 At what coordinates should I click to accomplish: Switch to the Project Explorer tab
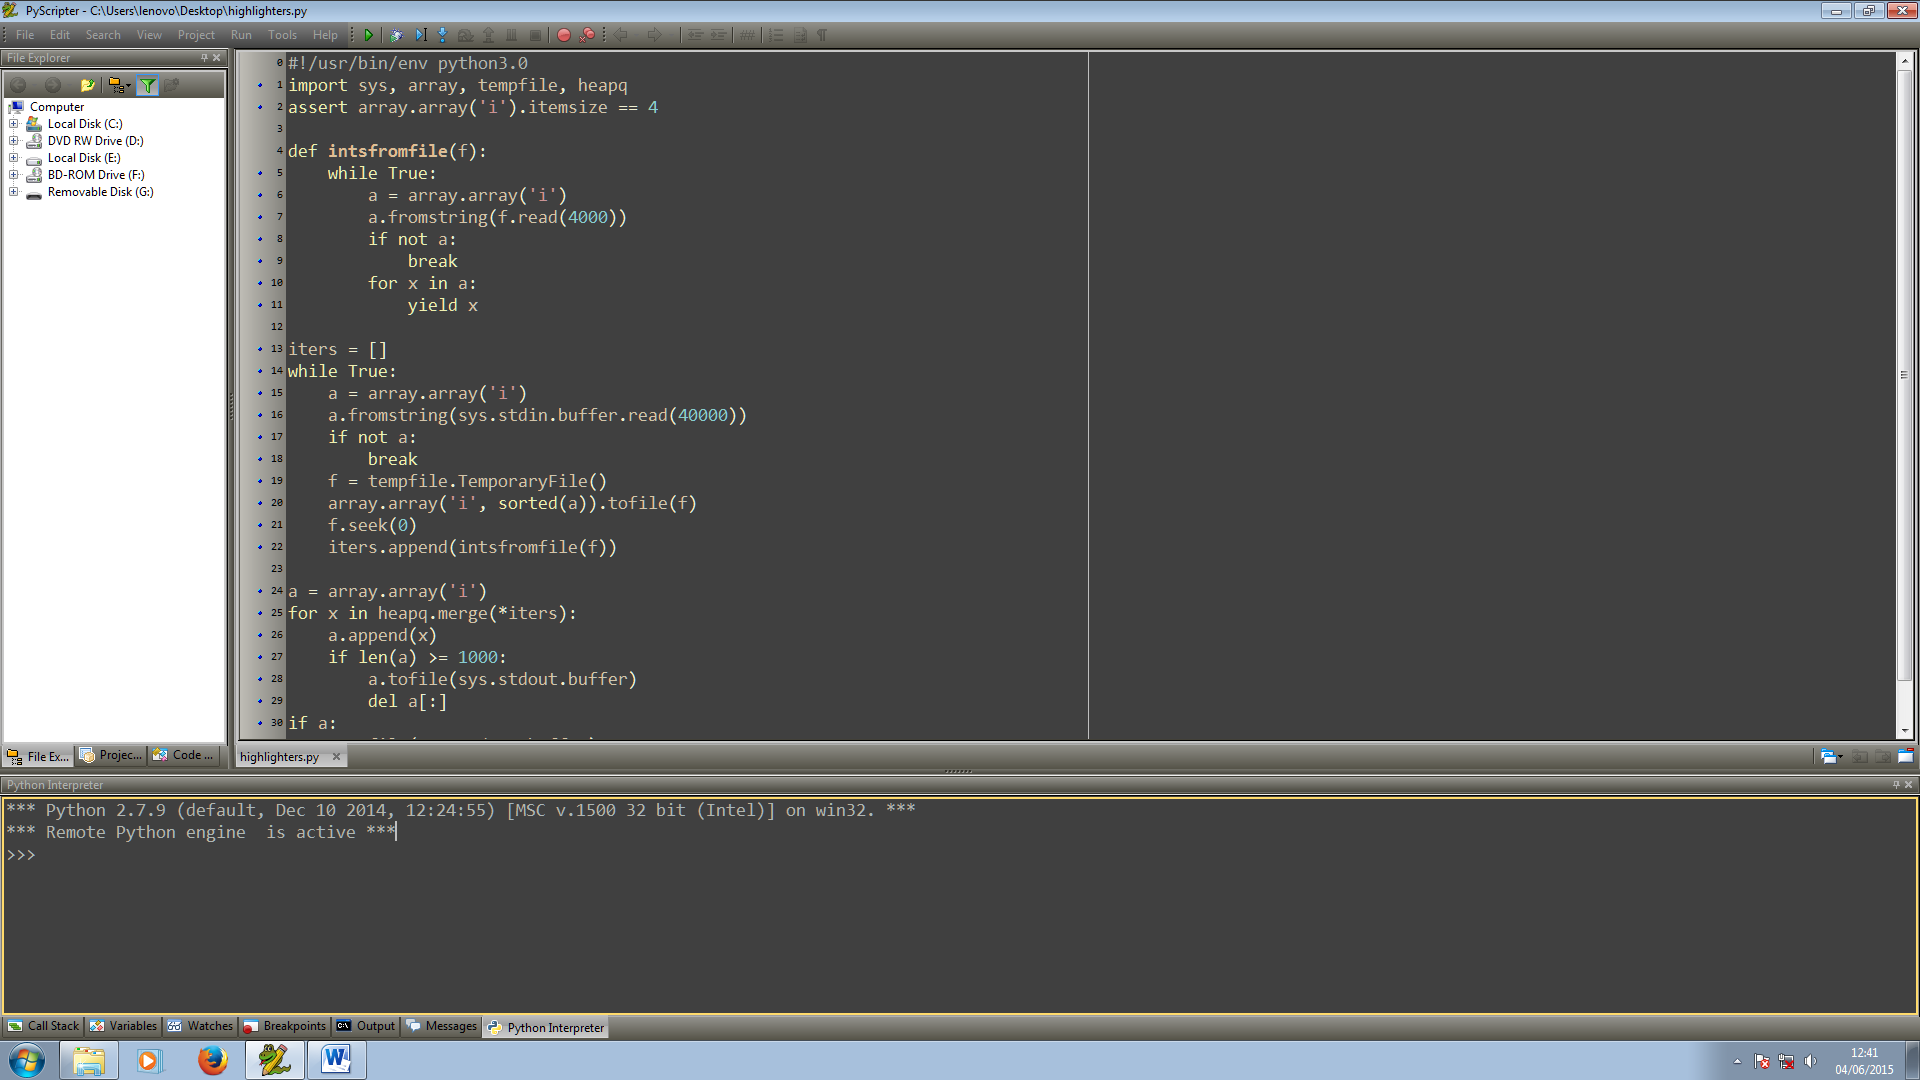pos(112,756)
